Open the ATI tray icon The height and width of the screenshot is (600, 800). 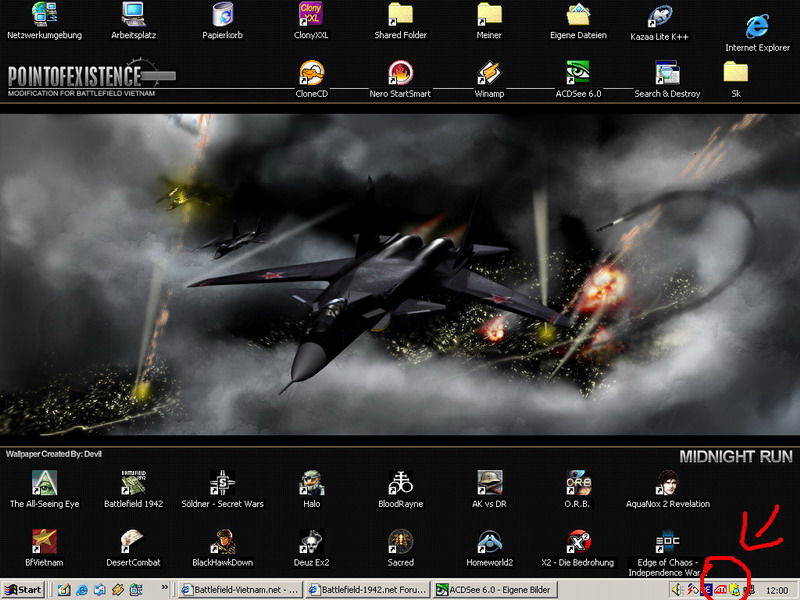[x=720, y=590]
